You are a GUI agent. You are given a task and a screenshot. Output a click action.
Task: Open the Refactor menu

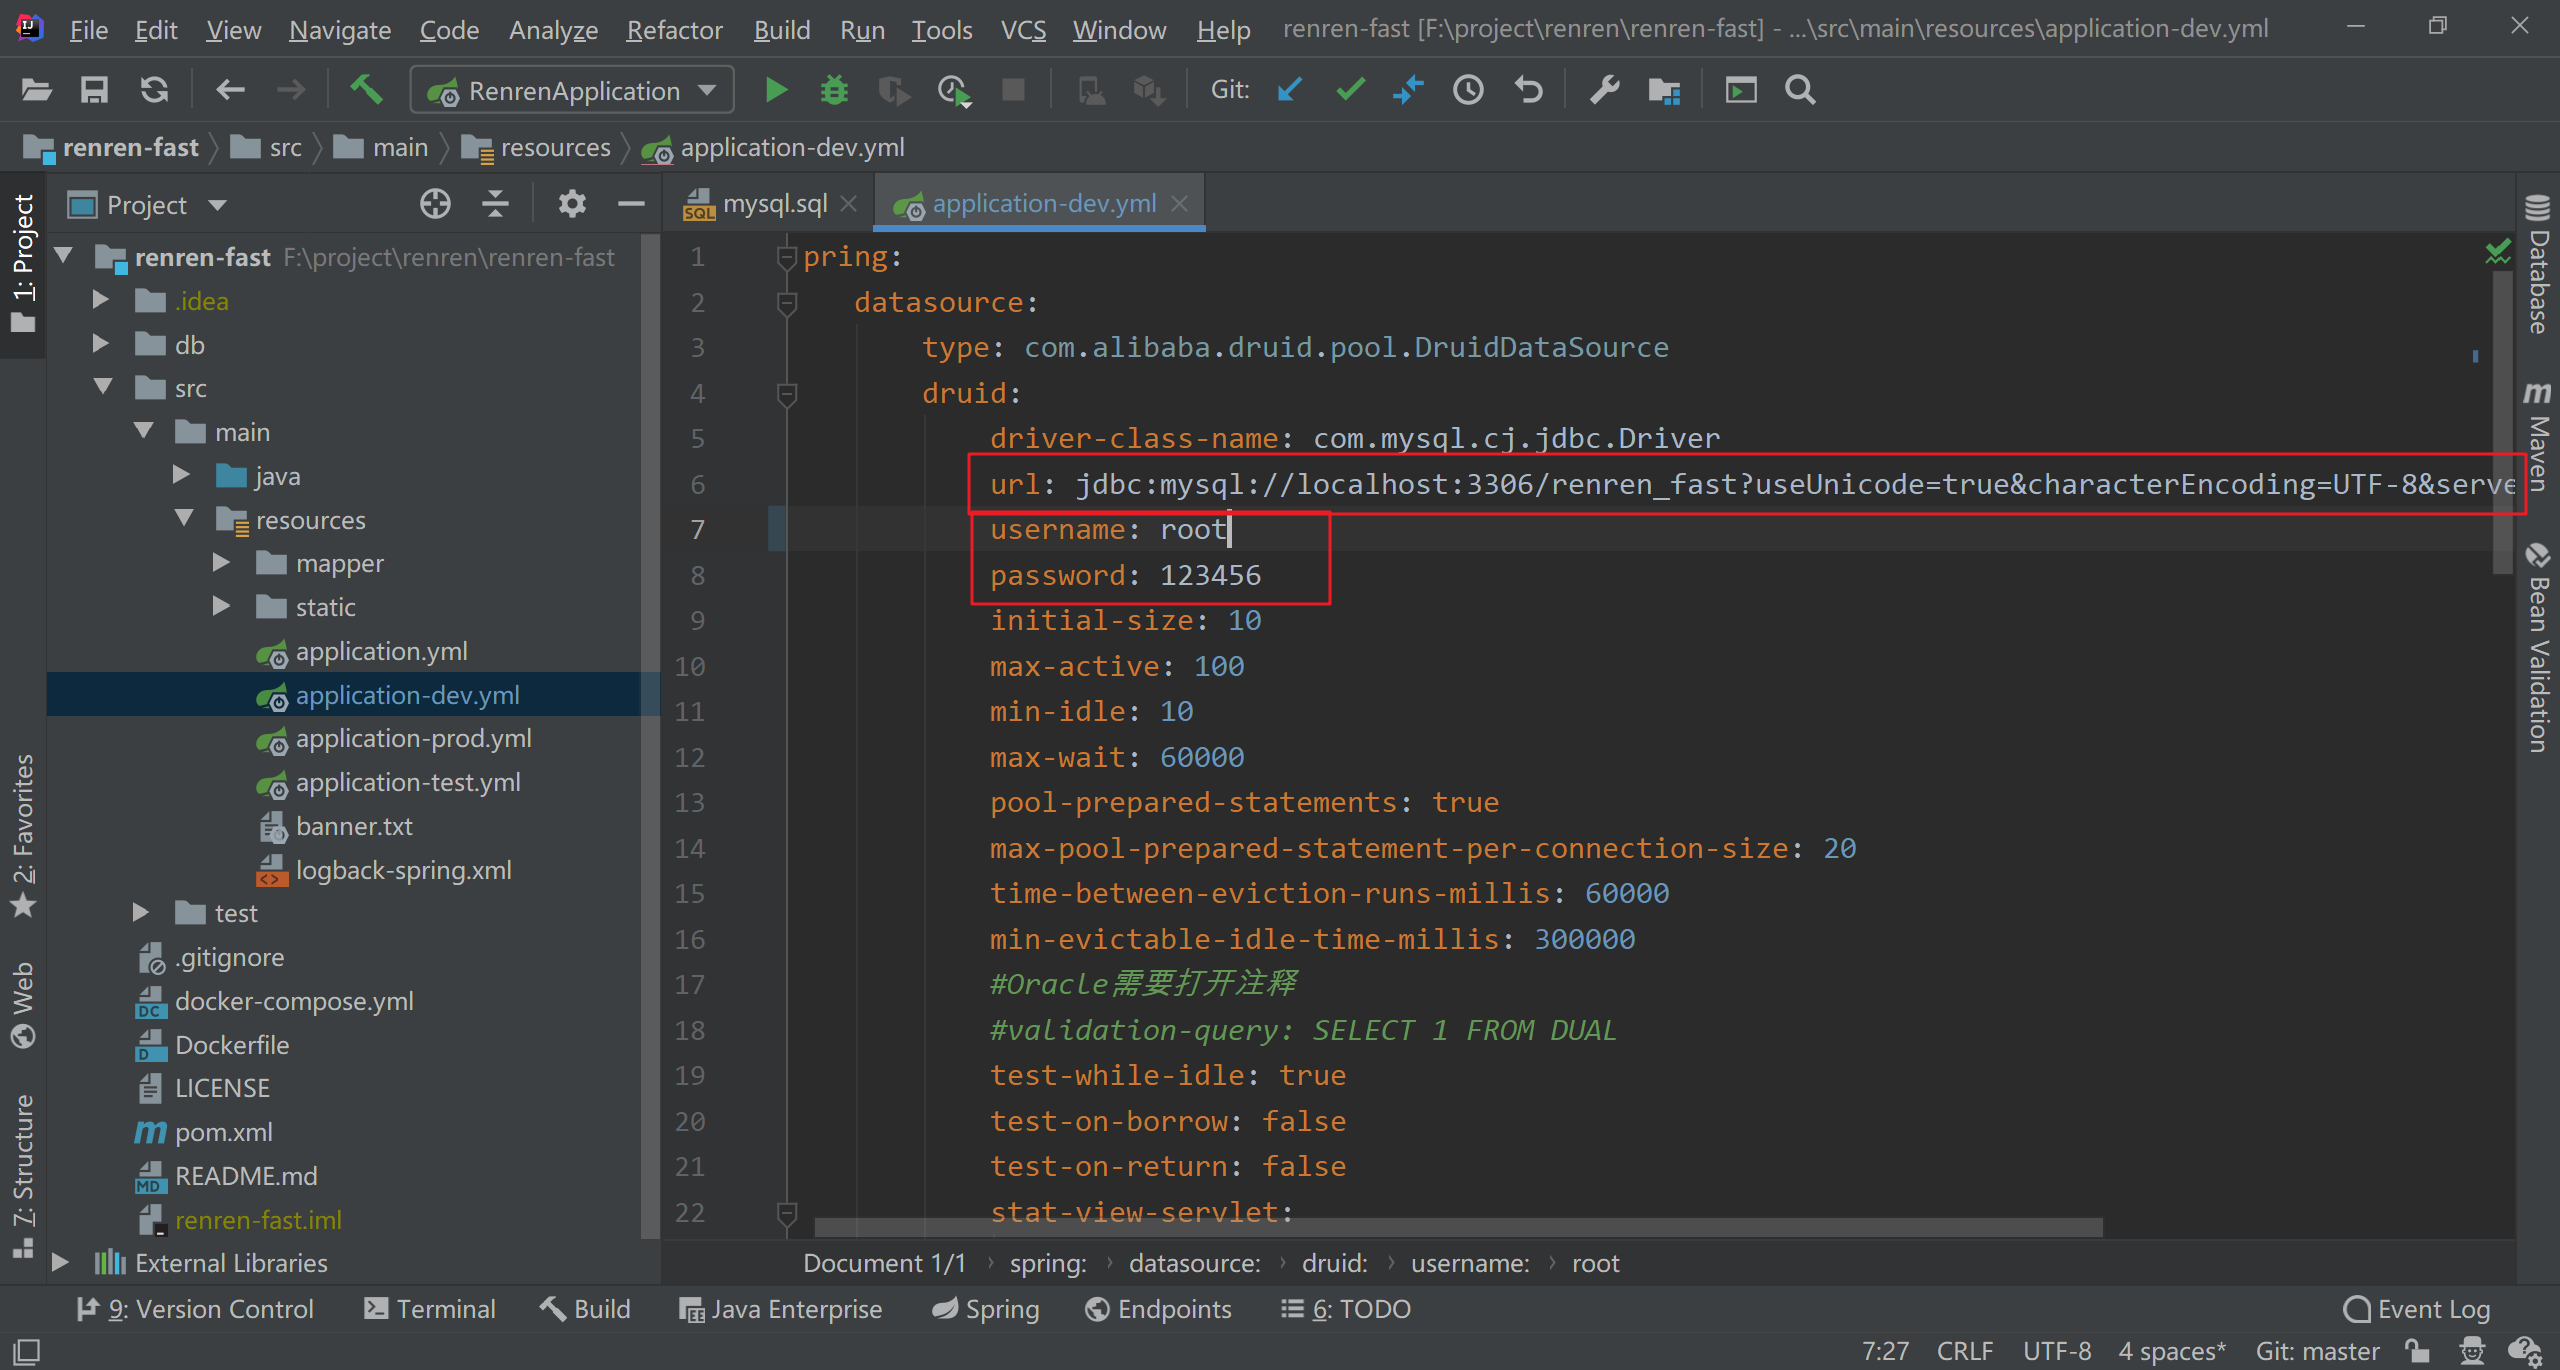[x=674, y=30]
